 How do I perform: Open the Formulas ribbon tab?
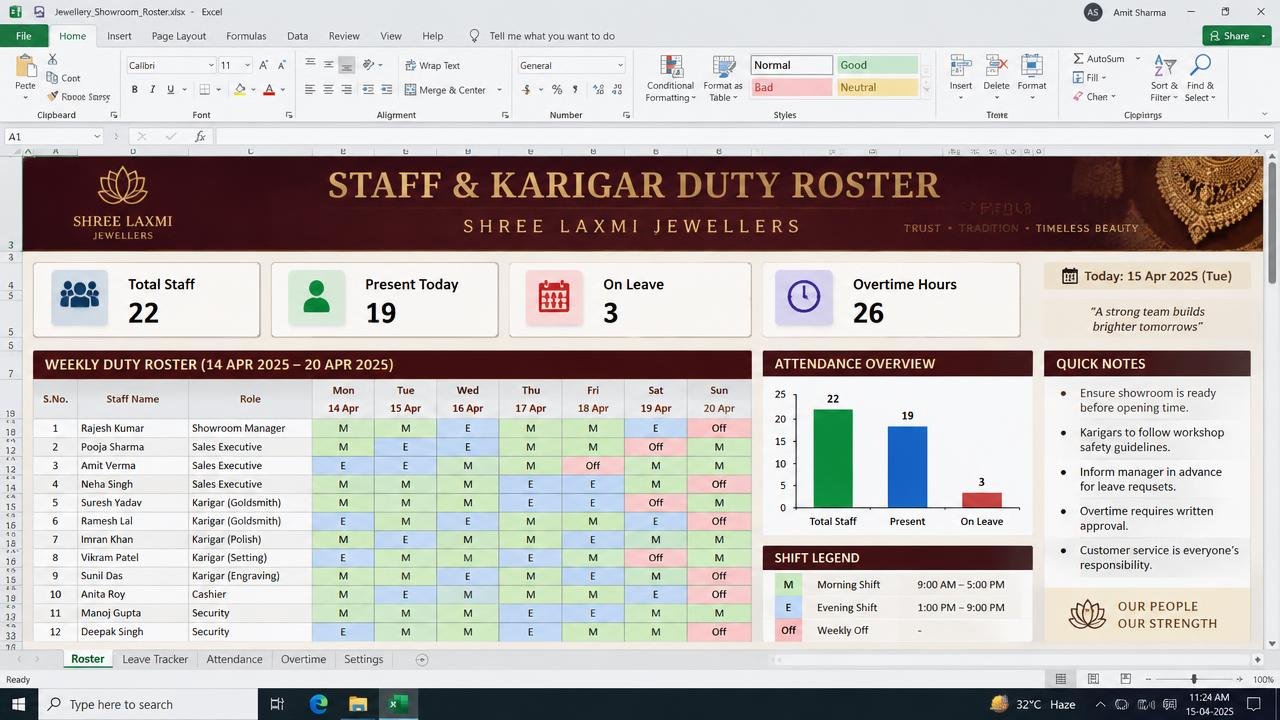246,36
